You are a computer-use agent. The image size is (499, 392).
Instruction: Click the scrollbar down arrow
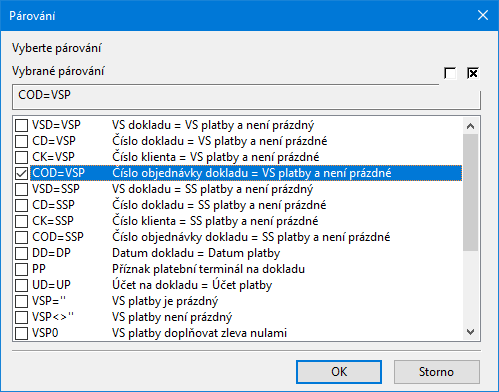[x=470, y=332]
